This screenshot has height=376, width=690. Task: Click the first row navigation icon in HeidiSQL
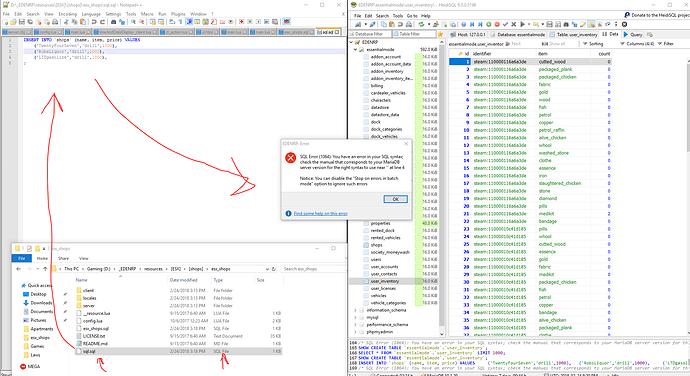click(472, 24)
